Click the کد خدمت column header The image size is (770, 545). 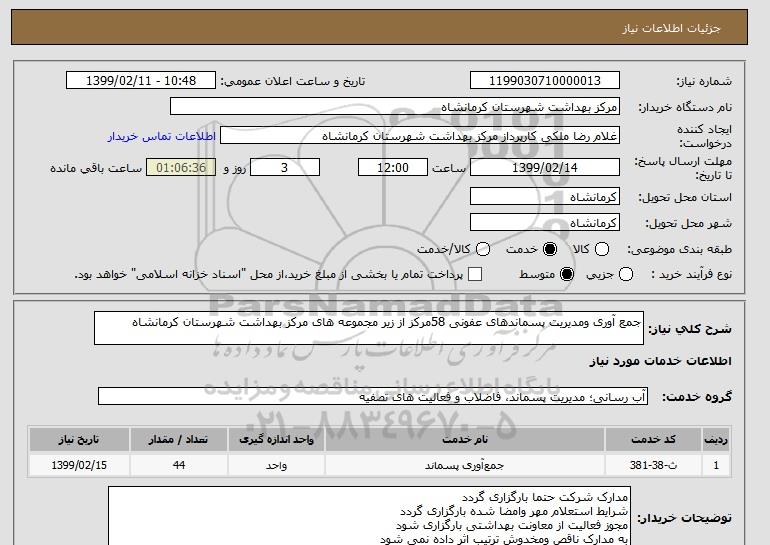pos(653,439)
